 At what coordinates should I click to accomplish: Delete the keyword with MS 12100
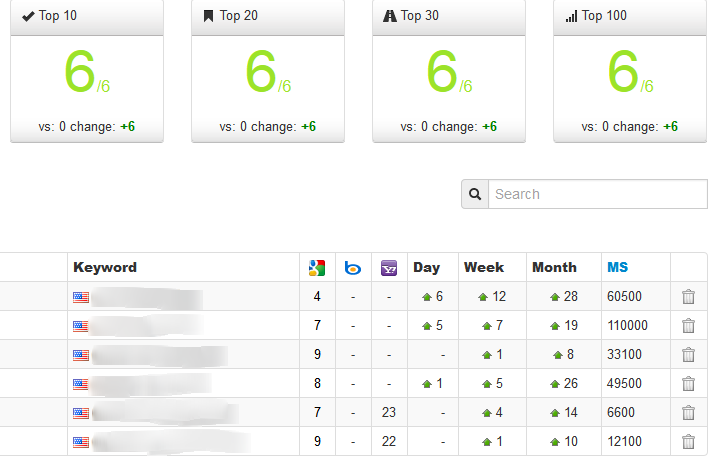[x=689, y=441]
